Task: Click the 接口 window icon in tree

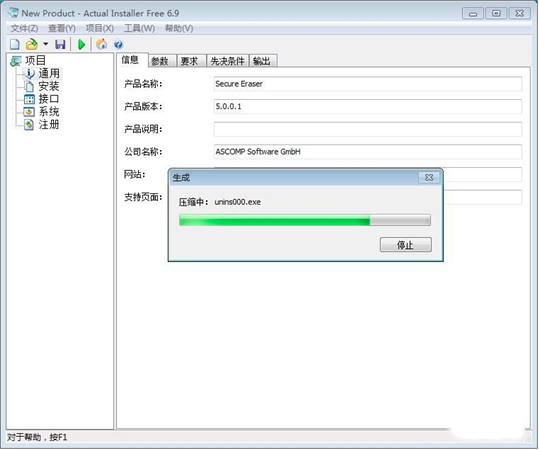Action: [x=30, y=99]
